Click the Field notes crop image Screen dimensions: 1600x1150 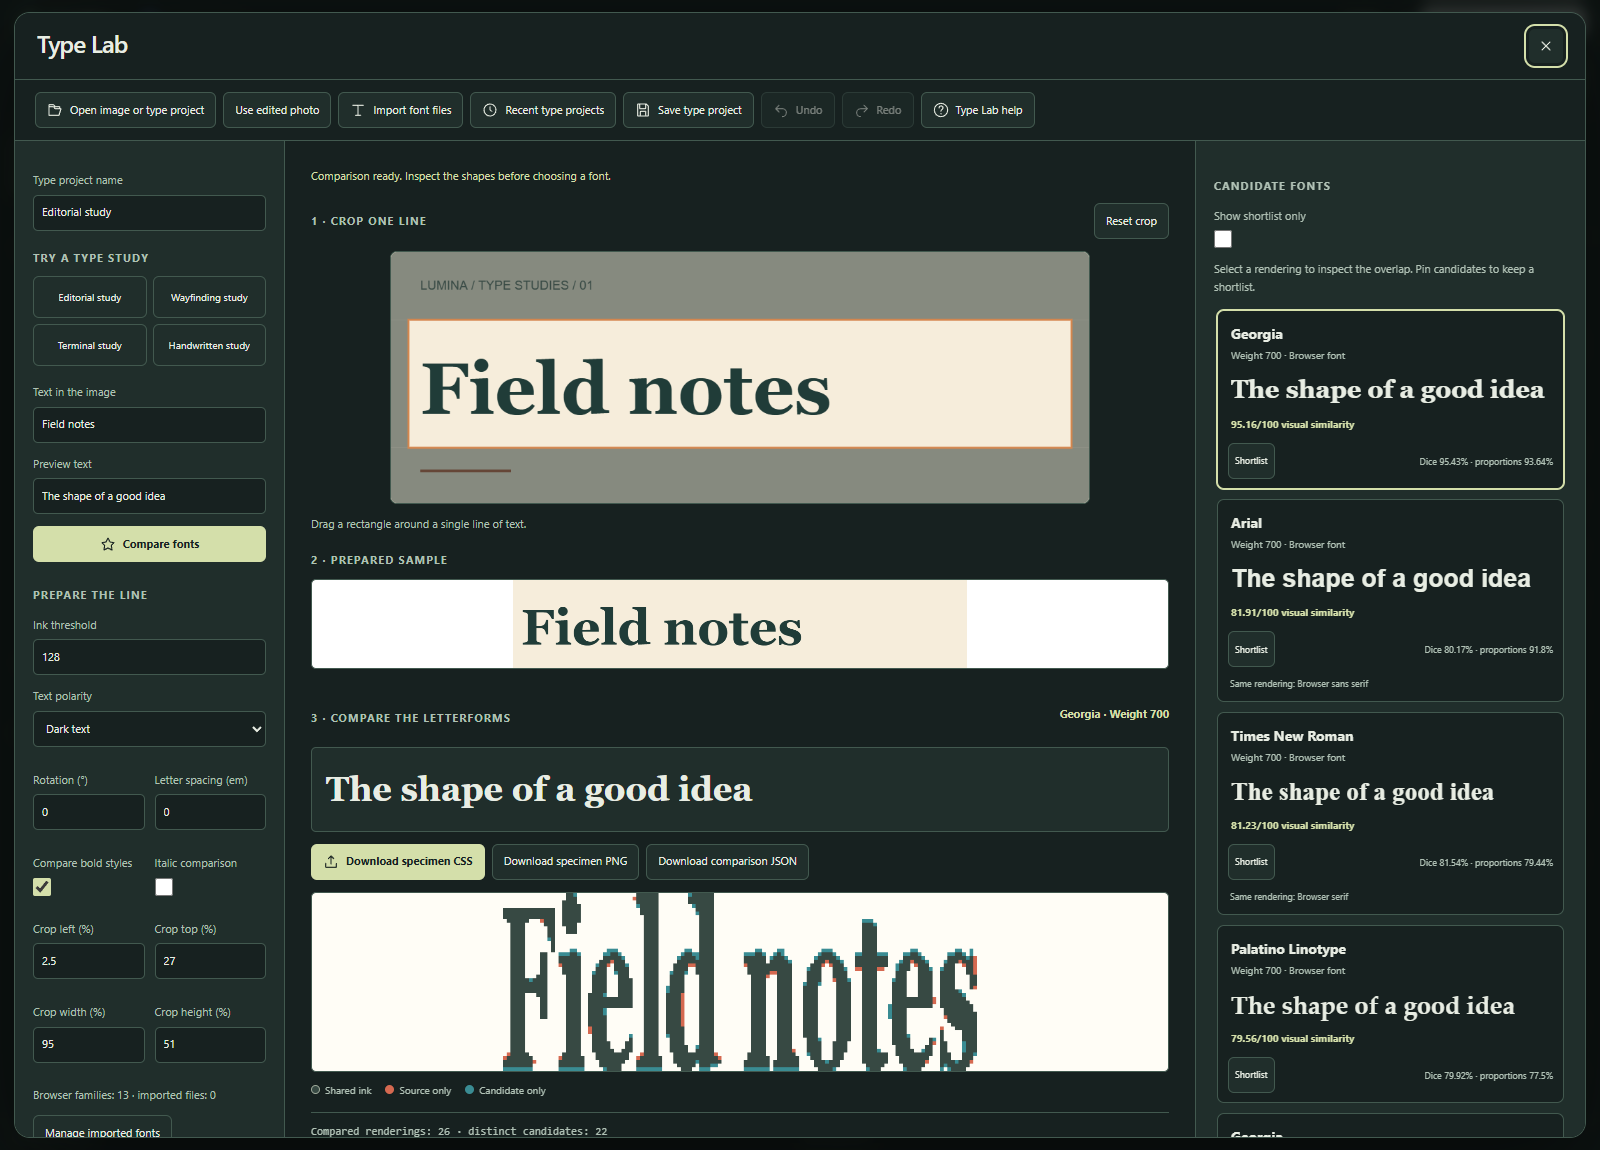coord(740,377)
